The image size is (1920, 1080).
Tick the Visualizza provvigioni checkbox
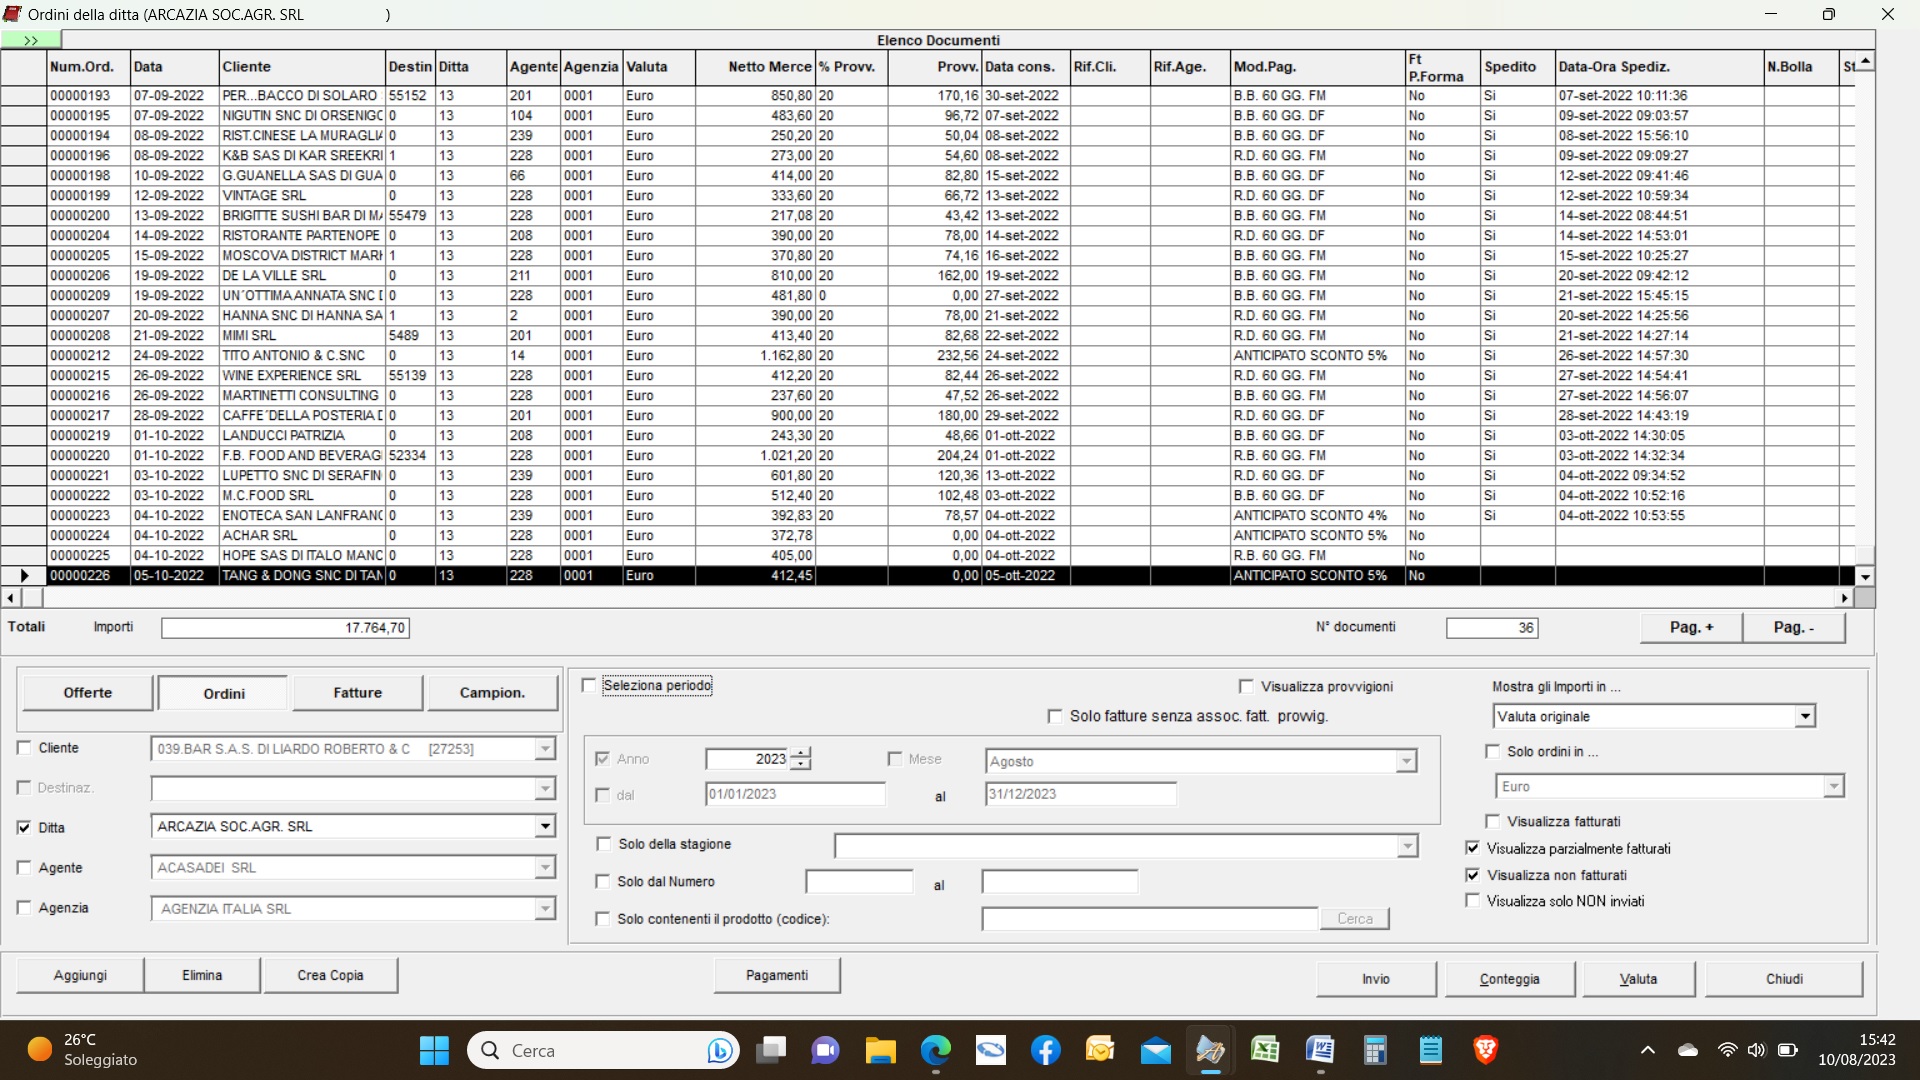click(x=1246, y=687)
